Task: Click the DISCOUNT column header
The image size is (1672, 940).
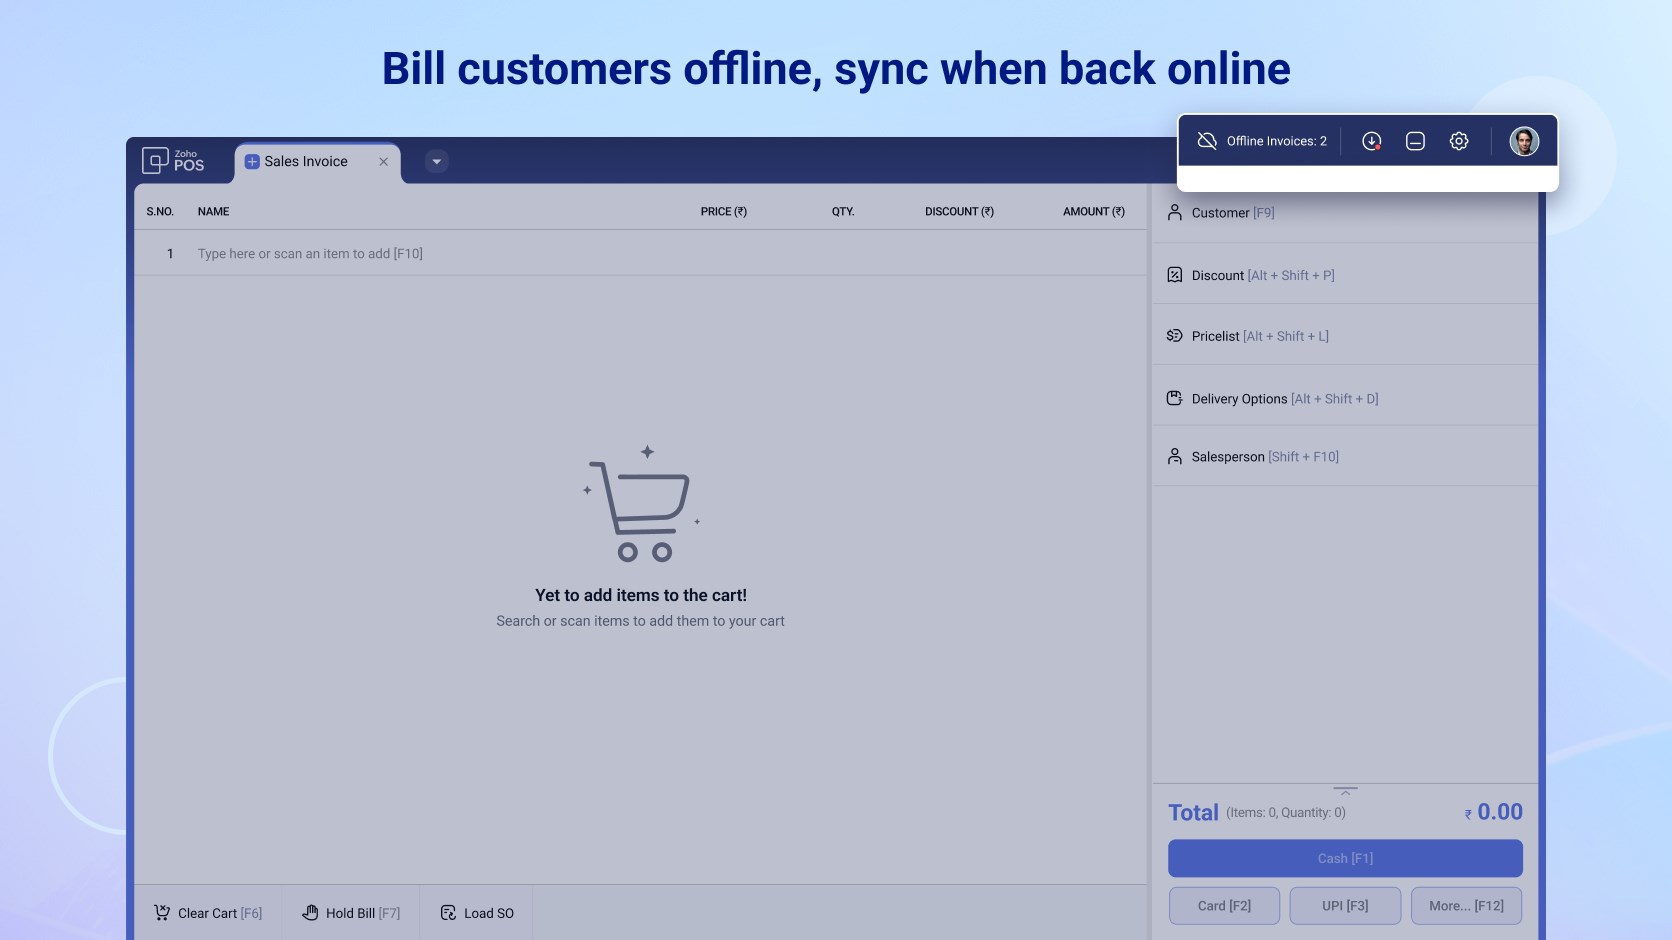Action: 959,212
